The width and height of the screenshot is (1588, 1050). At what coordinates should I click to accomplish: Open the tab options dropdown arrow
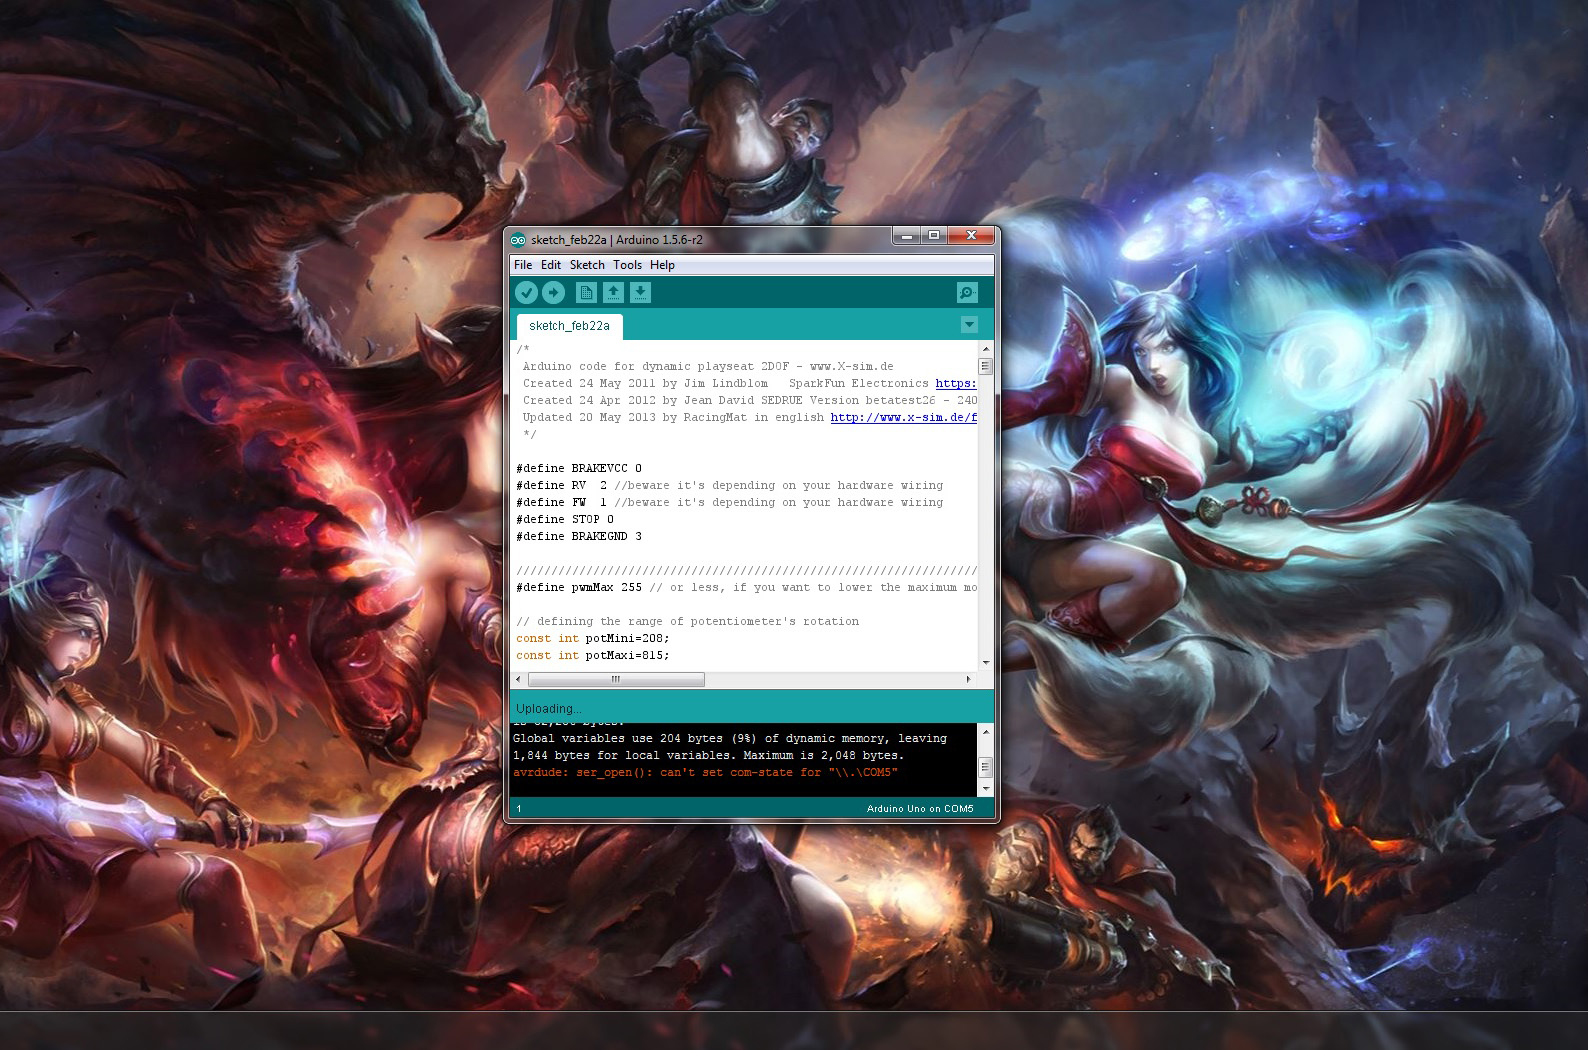coord(969,325)
